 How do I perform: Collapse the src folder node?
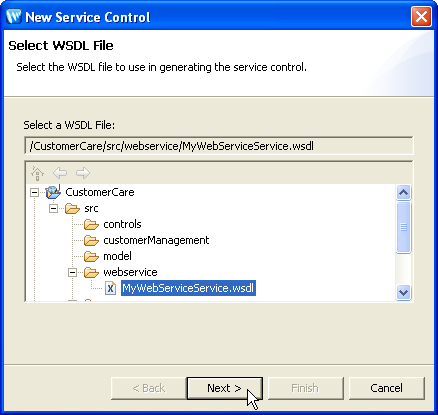click(53, 209)
